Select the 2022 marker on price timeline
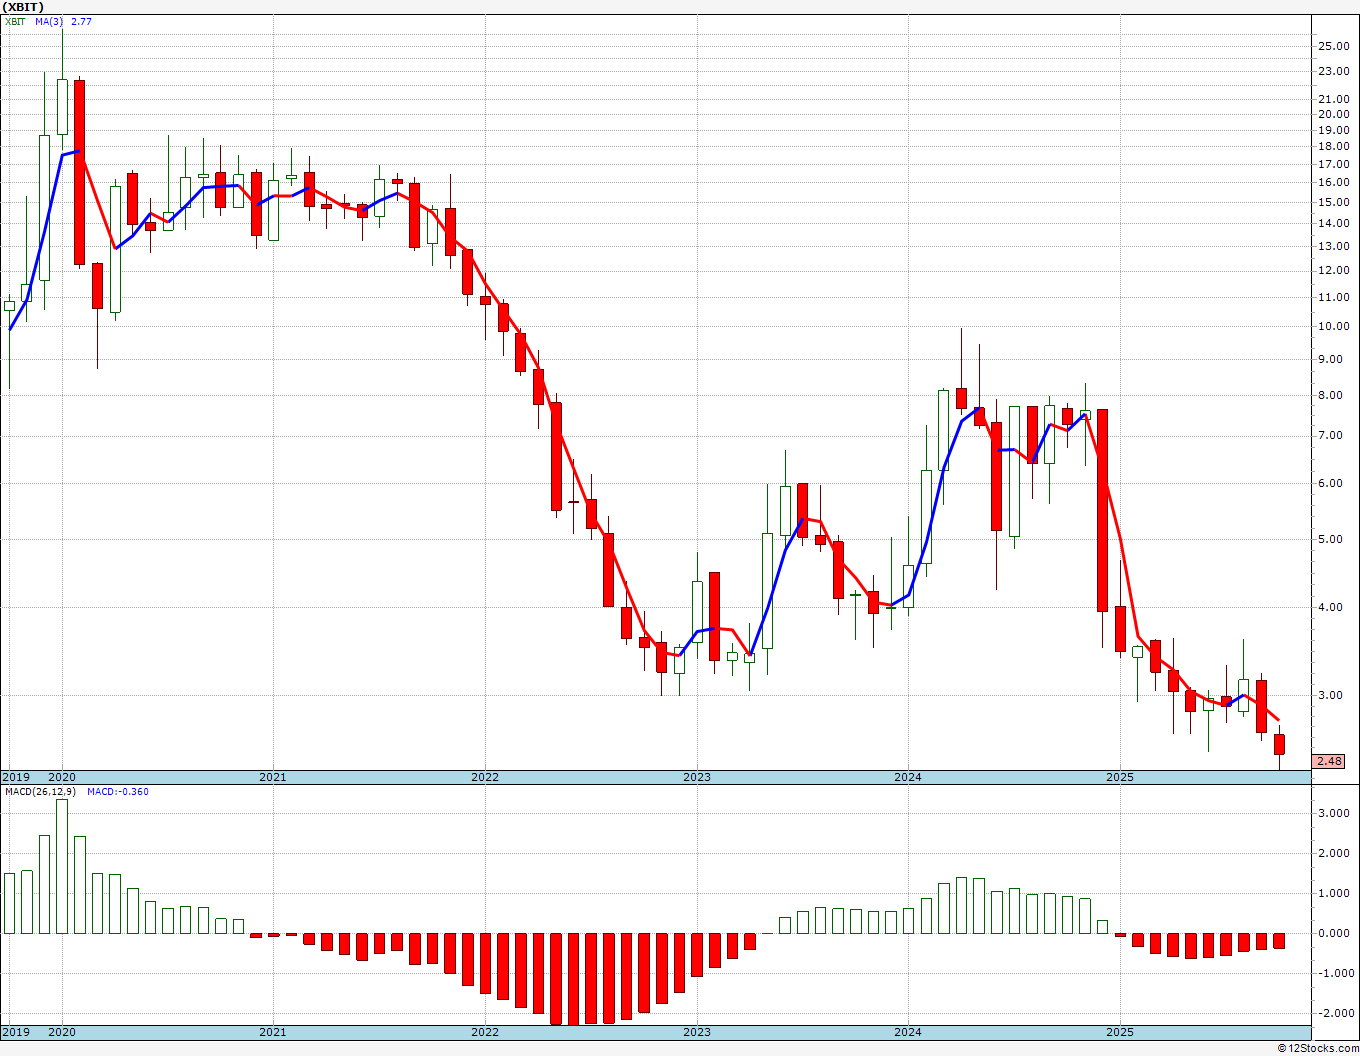Viewport: 1360px width, 1056px height. tap(485, 777)
